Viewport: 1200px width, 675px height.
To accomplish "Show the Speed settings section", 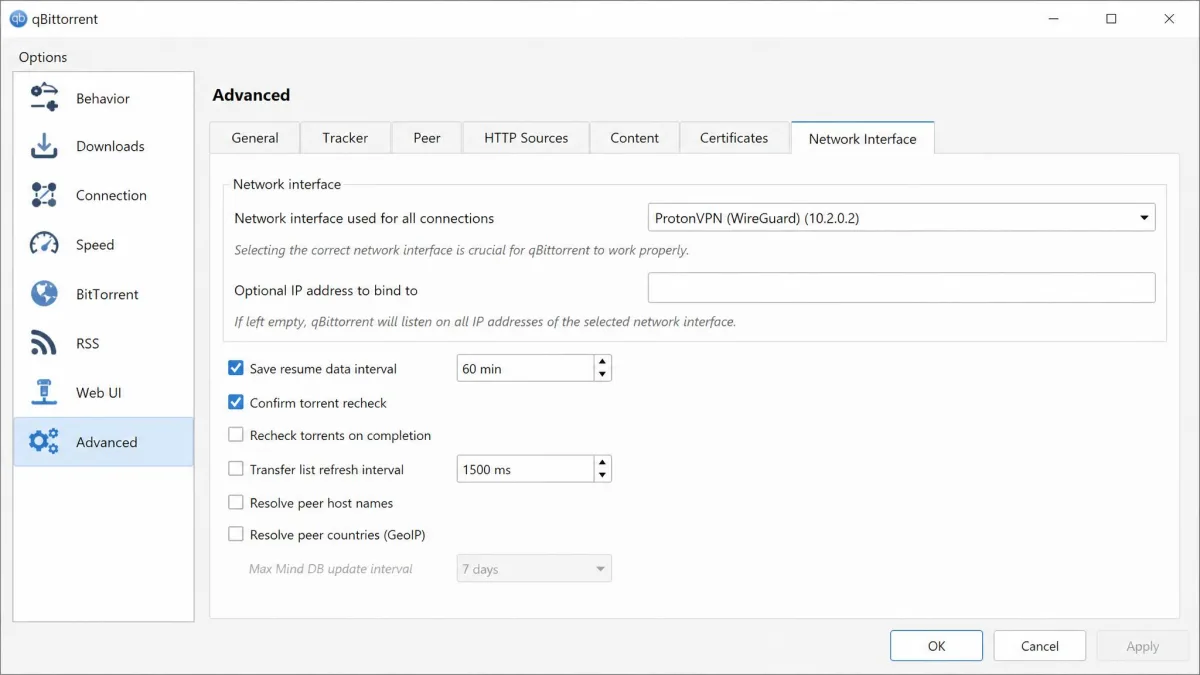I will (x=104, y=245).
